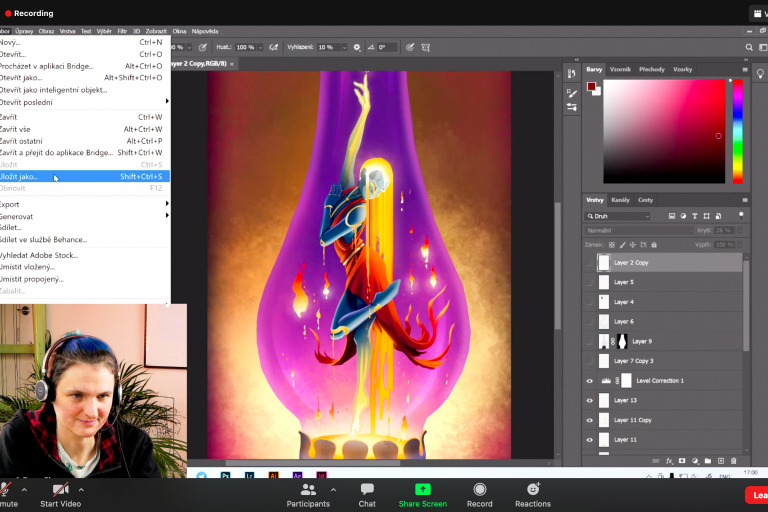Open the Zoom Chat panel

[x=367, y=494]
